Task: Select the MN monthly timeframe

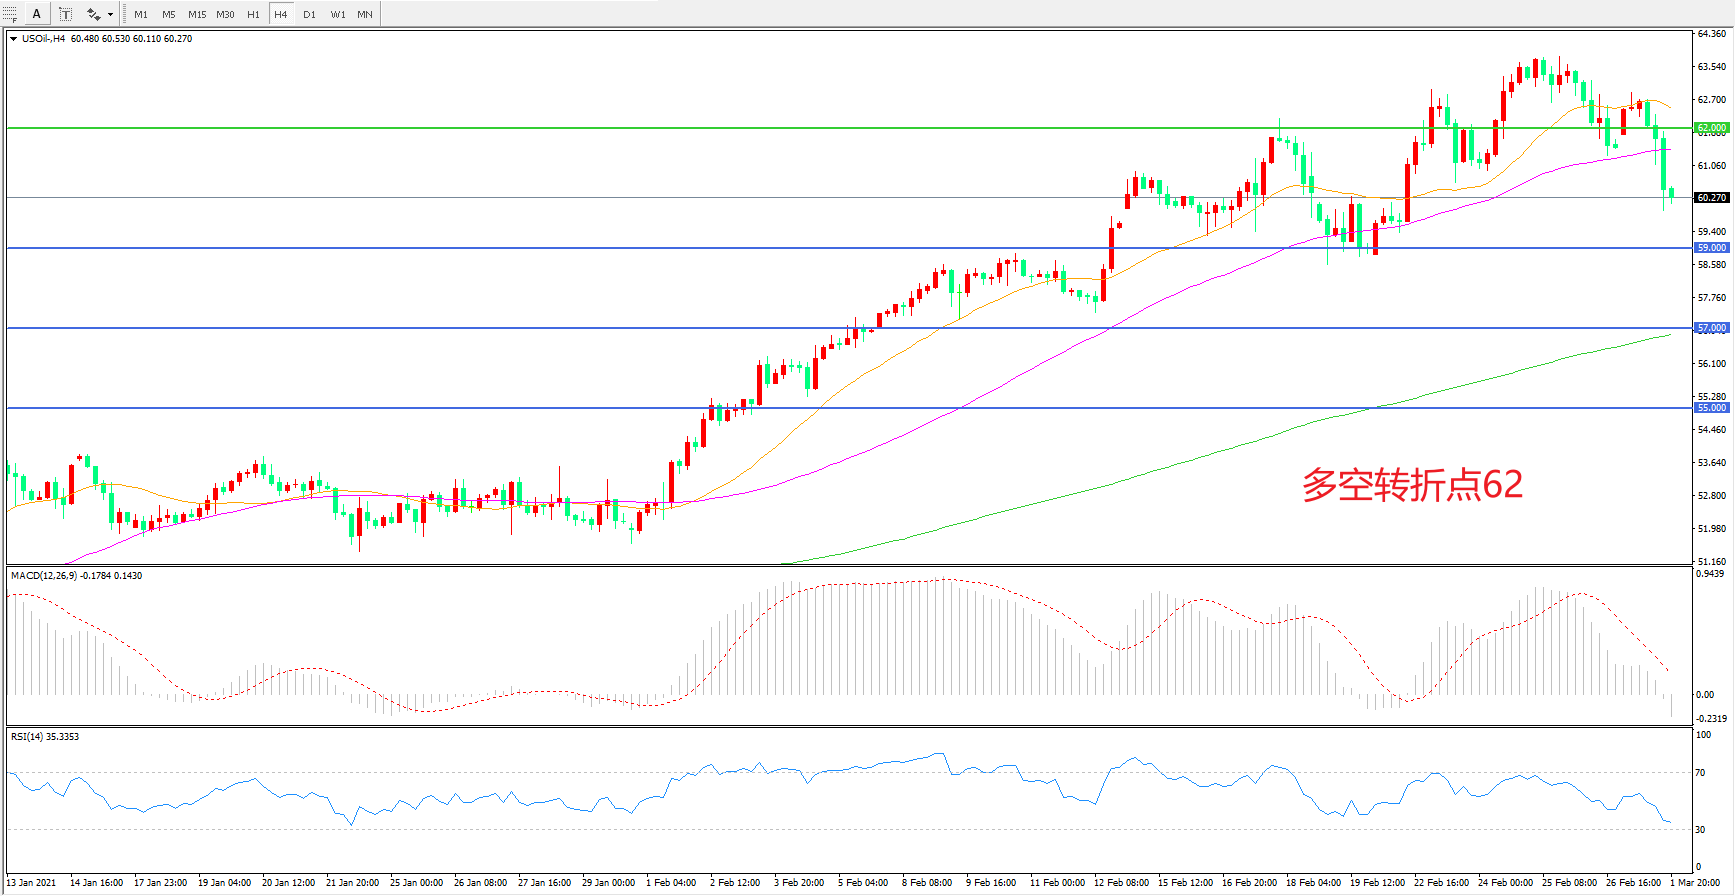Action: pos(365,14)
